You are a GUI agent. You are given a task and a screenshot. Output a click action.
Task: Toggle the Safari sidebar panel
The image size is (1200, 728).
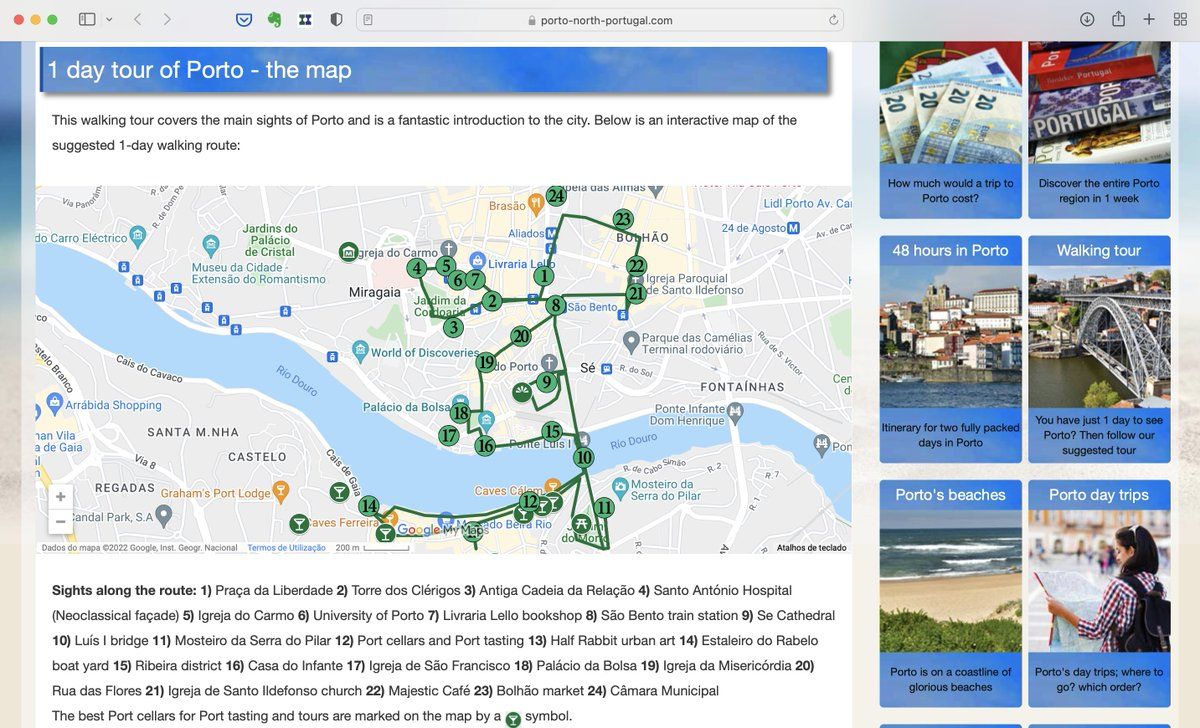(x=87, y=20)
